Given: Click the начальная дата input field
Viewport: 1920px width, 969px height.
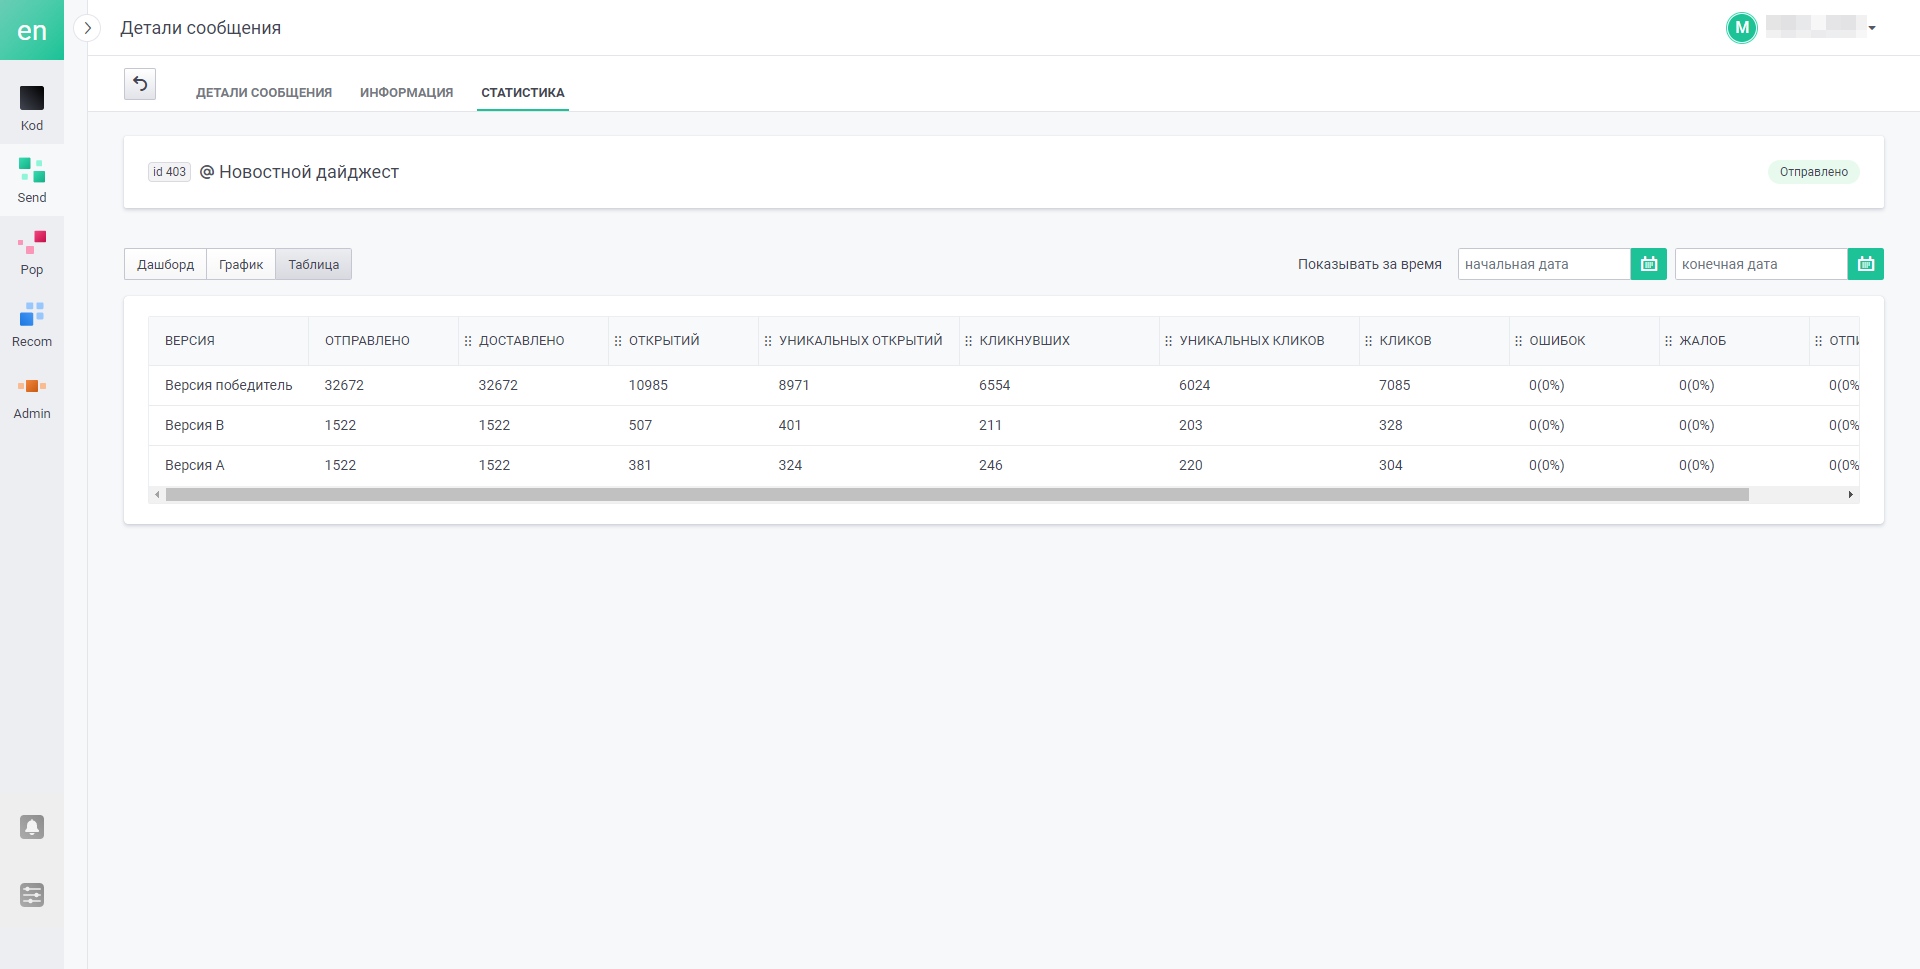Looking at the screenshot, I should pos(1544,264).
